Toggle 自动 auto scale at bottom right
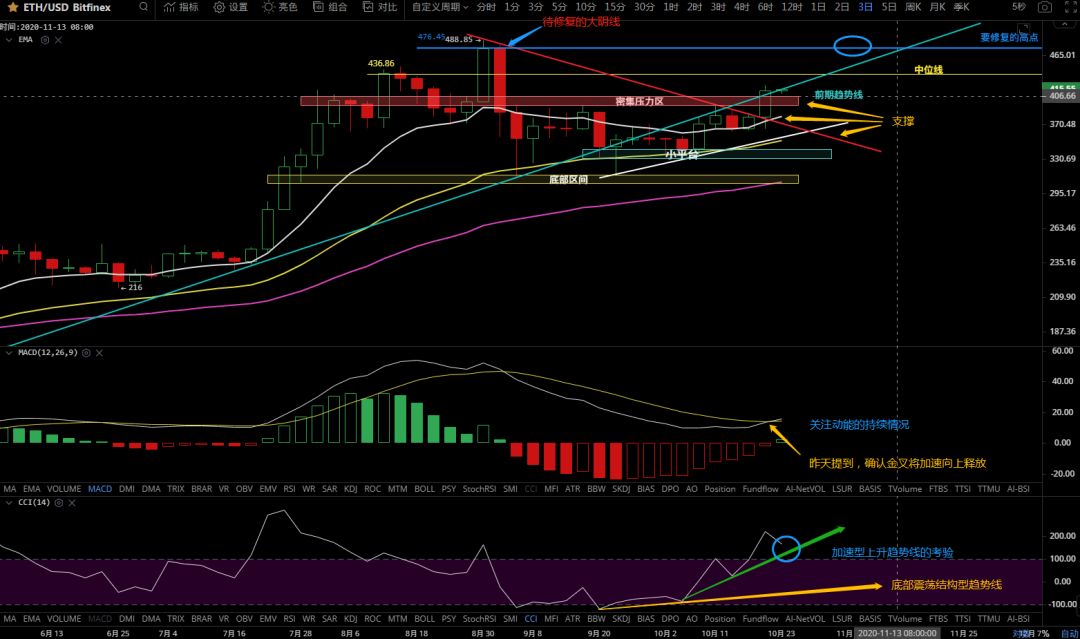 click(x=1068, y=633)
